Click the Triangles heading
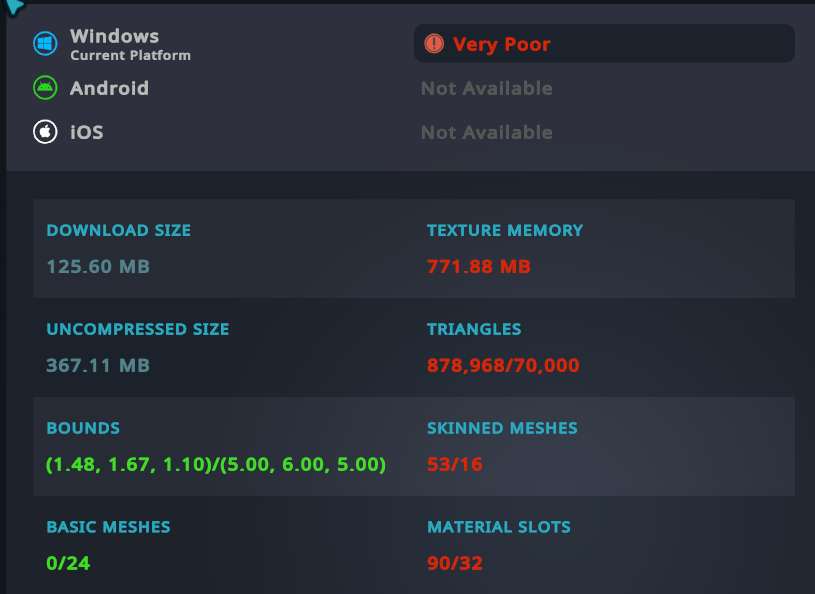Screen dimensions: 815x594 474,329
